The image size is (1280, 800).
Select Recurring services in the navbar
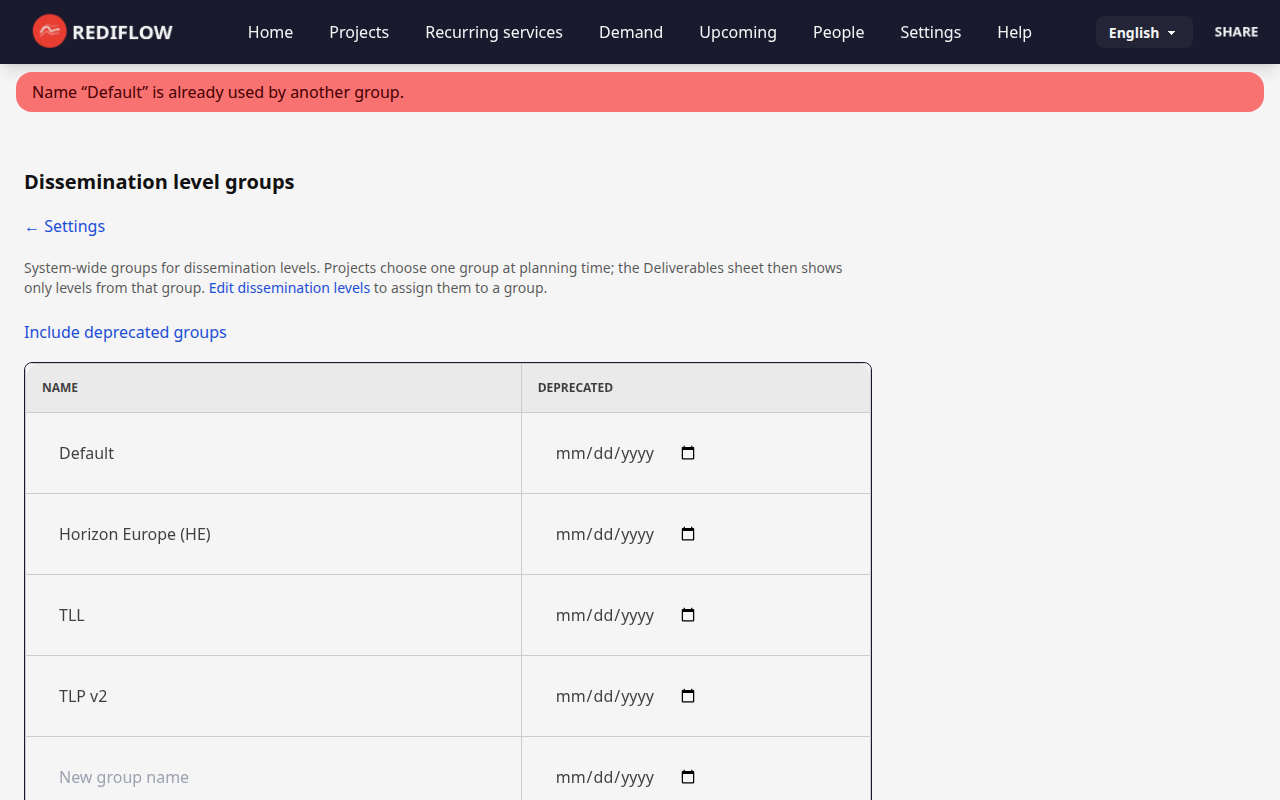[493, 32]
